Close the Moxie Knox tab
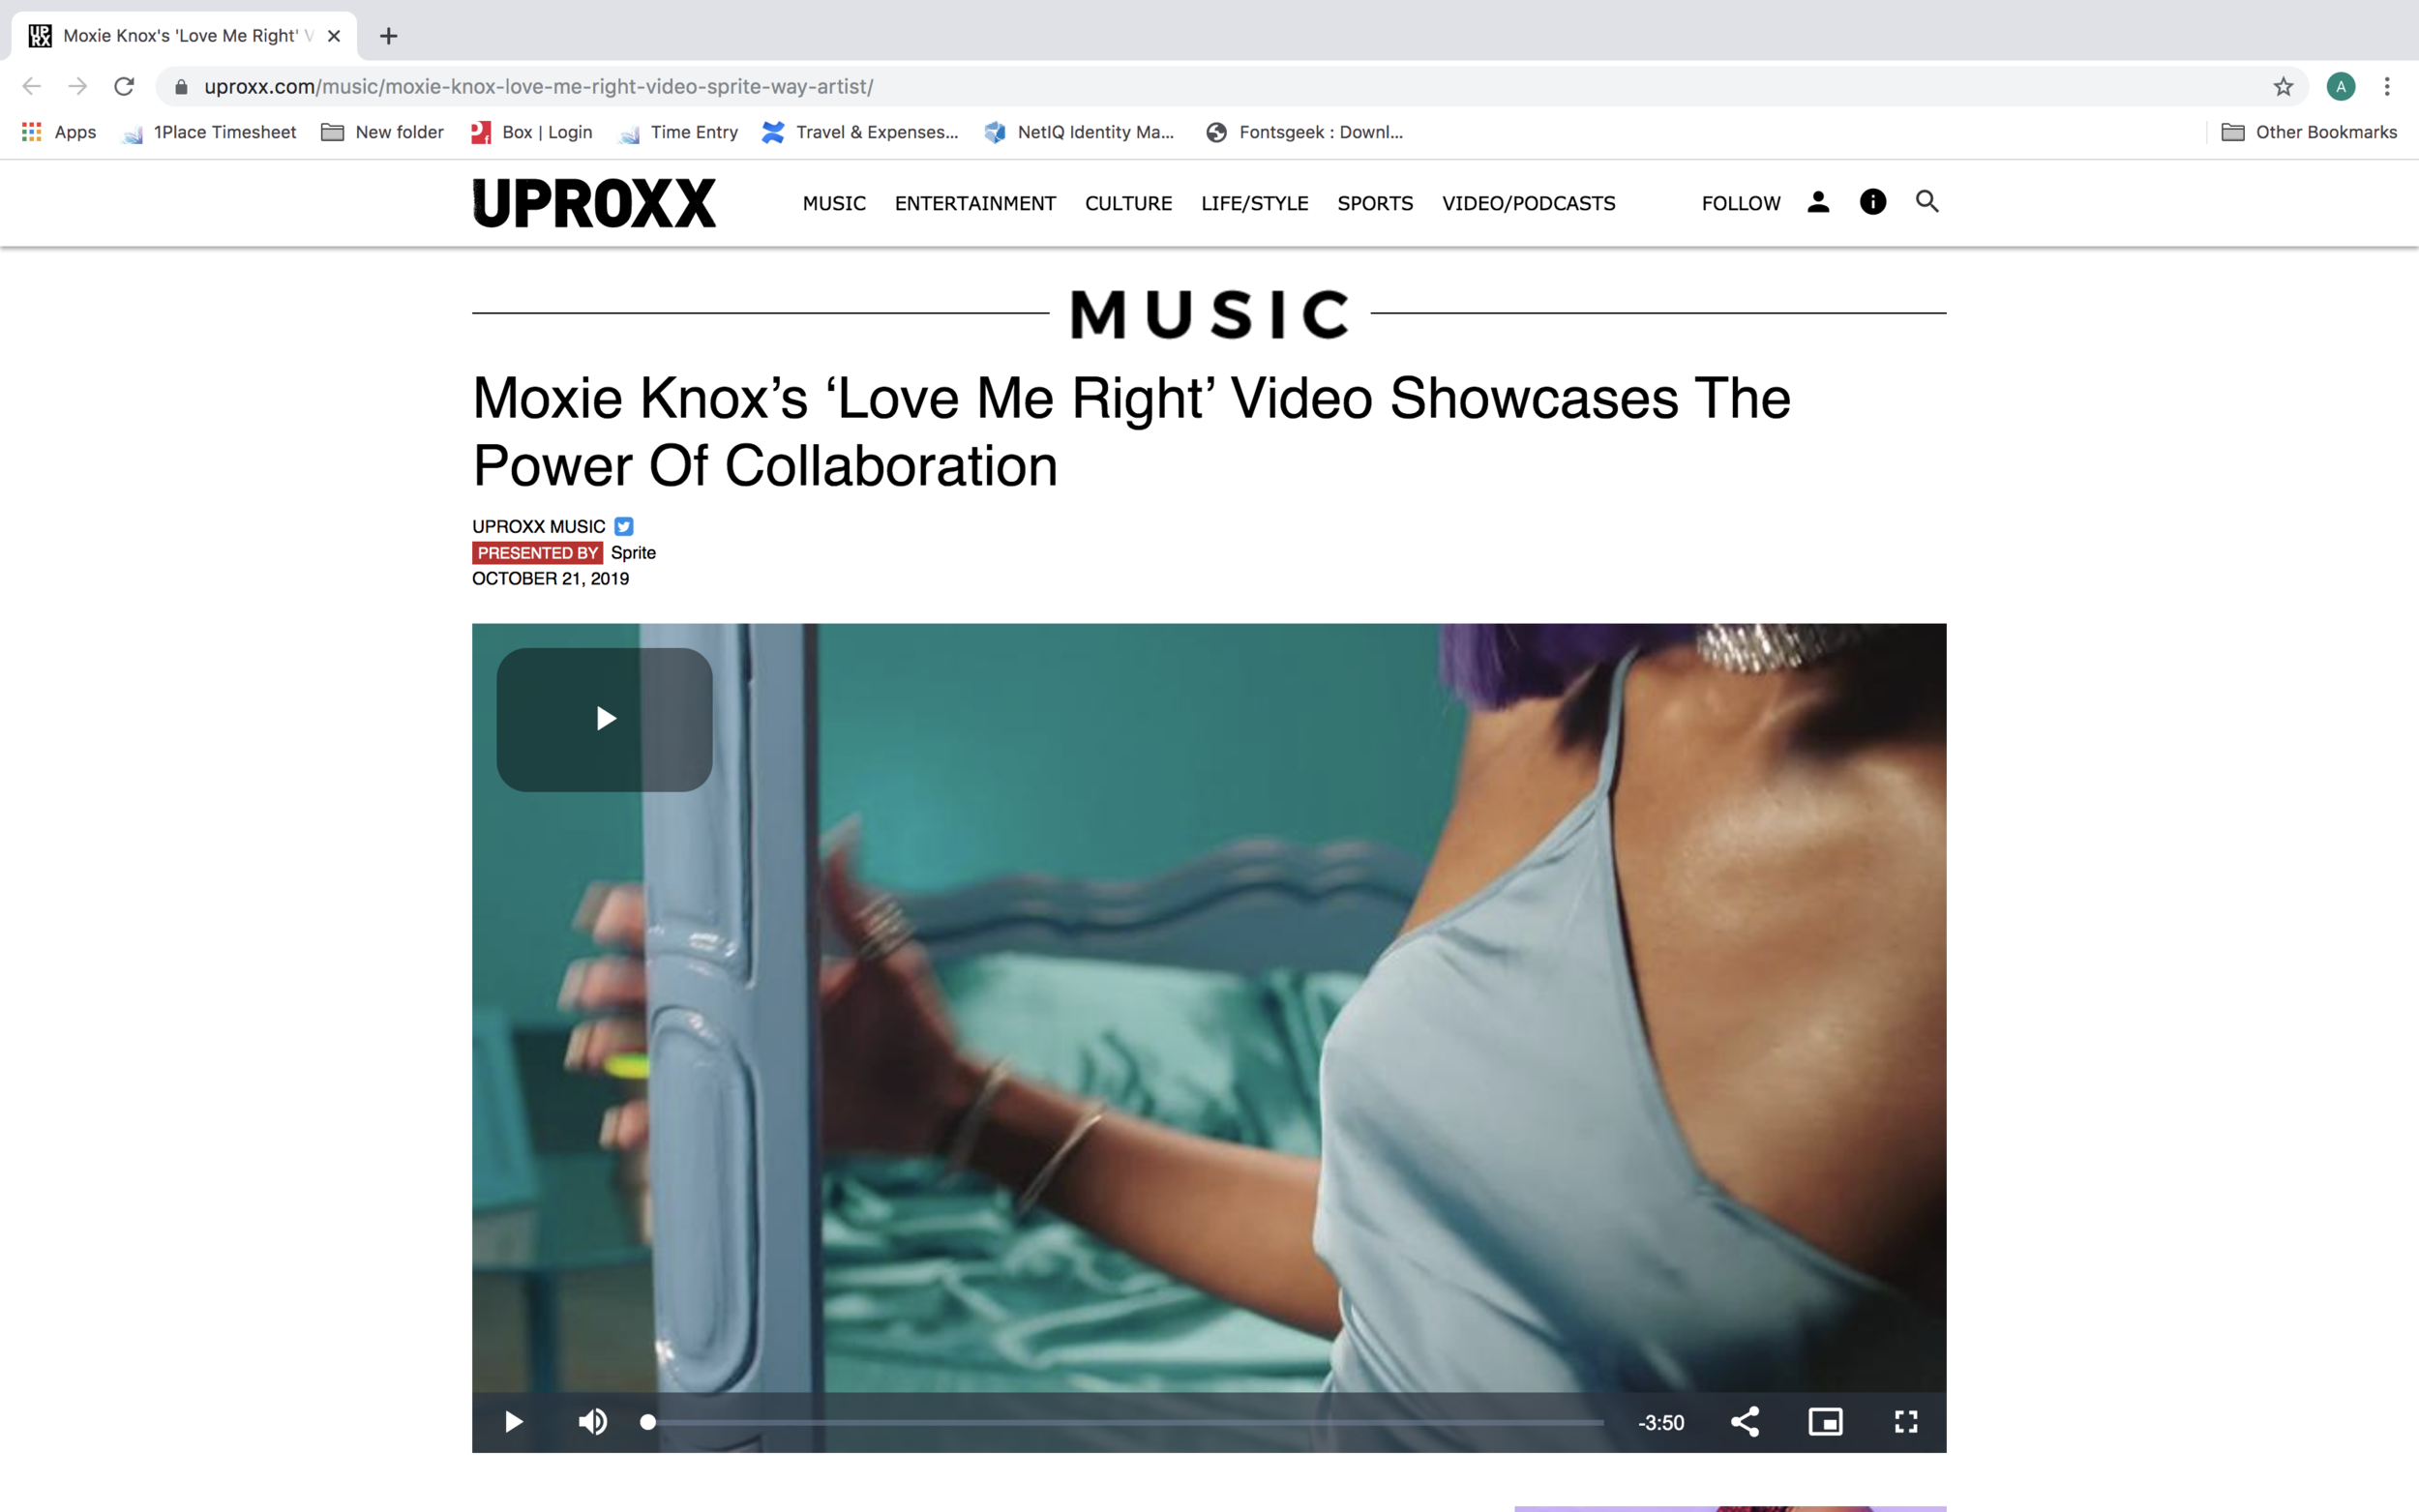The height and width of the screenshot is (1512, 2419). pos(334,36)
